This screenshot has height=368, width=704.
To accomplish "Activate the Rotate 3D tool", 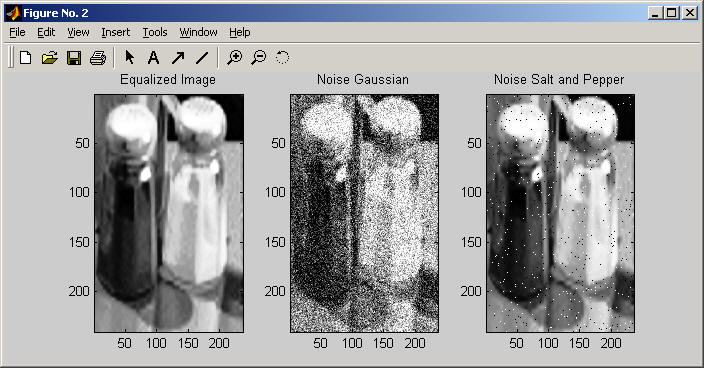I will (x=282, y=57).
